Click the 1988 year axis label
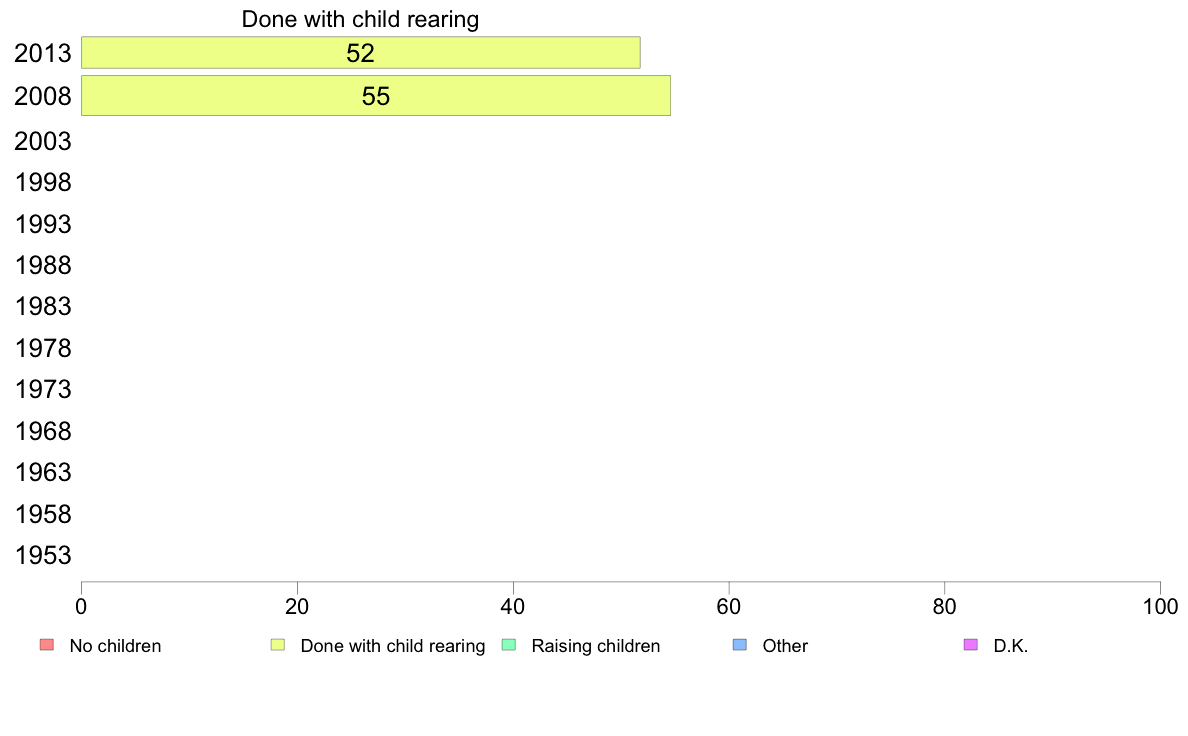This screenshot has height=736, width=1188. click(43, 265)
